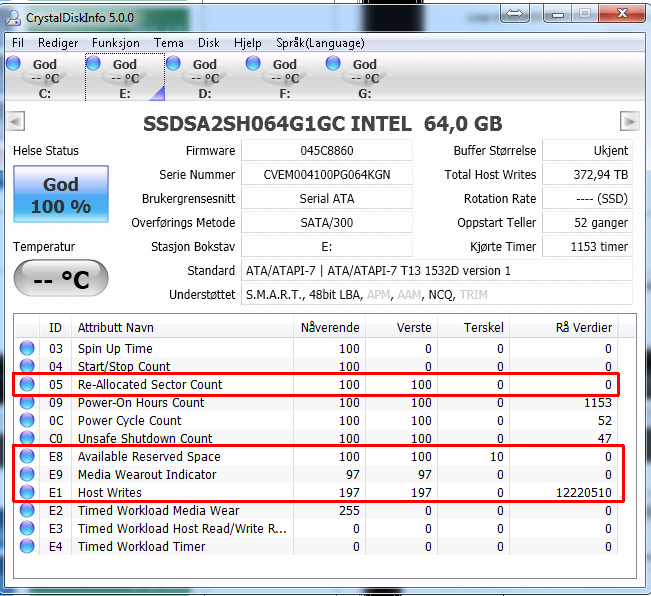Click the Firmware value 045C8860
The width and height of the screenshot is (651, 596).
[327, 150]
